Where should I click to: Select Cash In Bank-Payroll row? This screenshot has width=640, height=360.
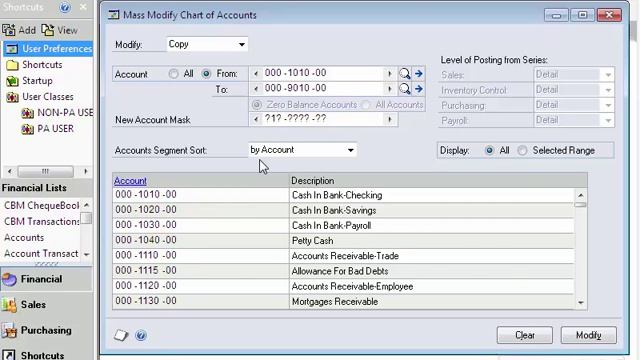pos(343,225)
